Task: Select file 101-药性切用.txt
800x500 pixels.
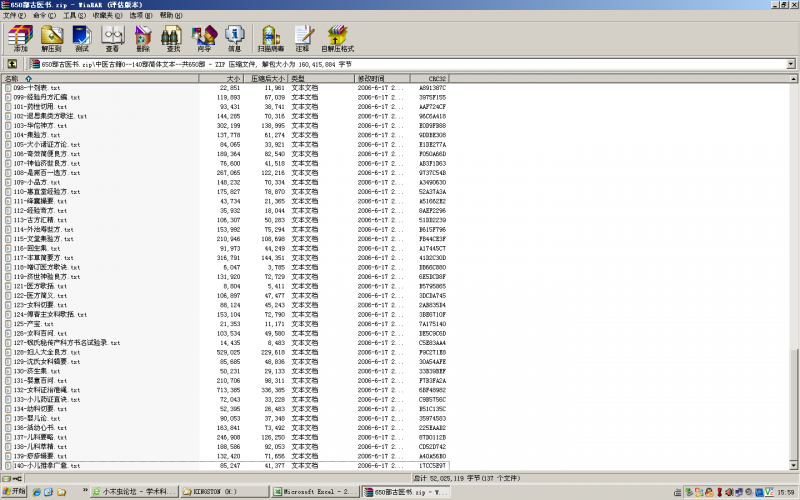Action: 40,107
